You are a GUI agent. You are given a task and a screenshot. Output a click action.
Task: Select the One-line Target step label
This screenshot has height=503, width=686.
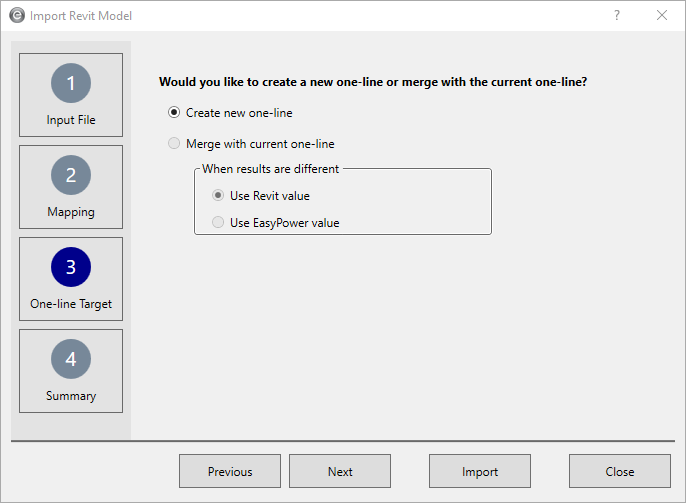tap(71, 304)
